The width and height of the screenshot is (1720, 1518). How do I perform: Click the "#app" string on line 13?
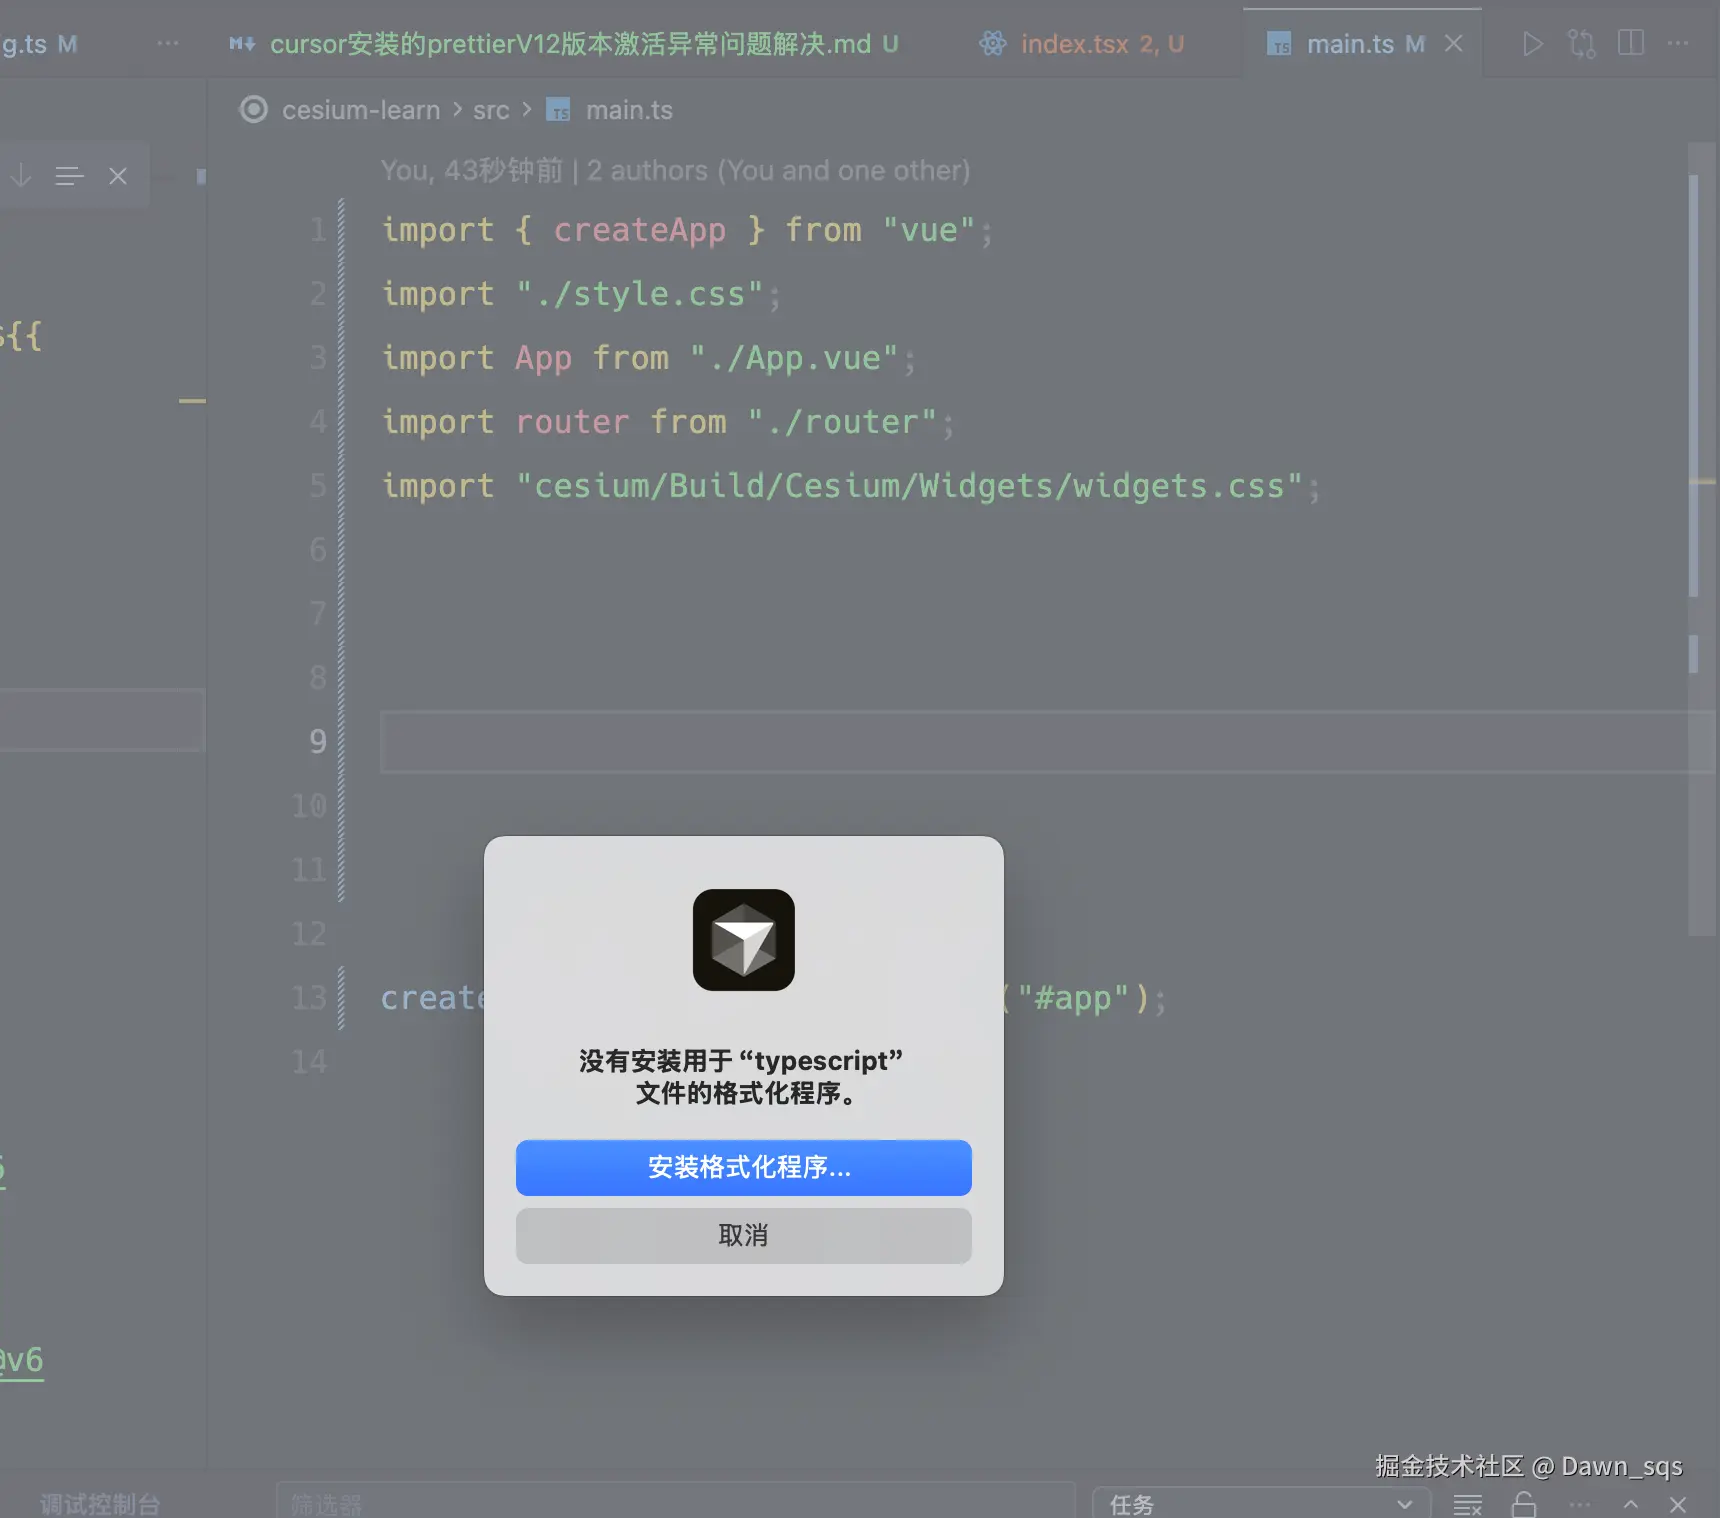pyautogui.click(x=1073, y=998)
